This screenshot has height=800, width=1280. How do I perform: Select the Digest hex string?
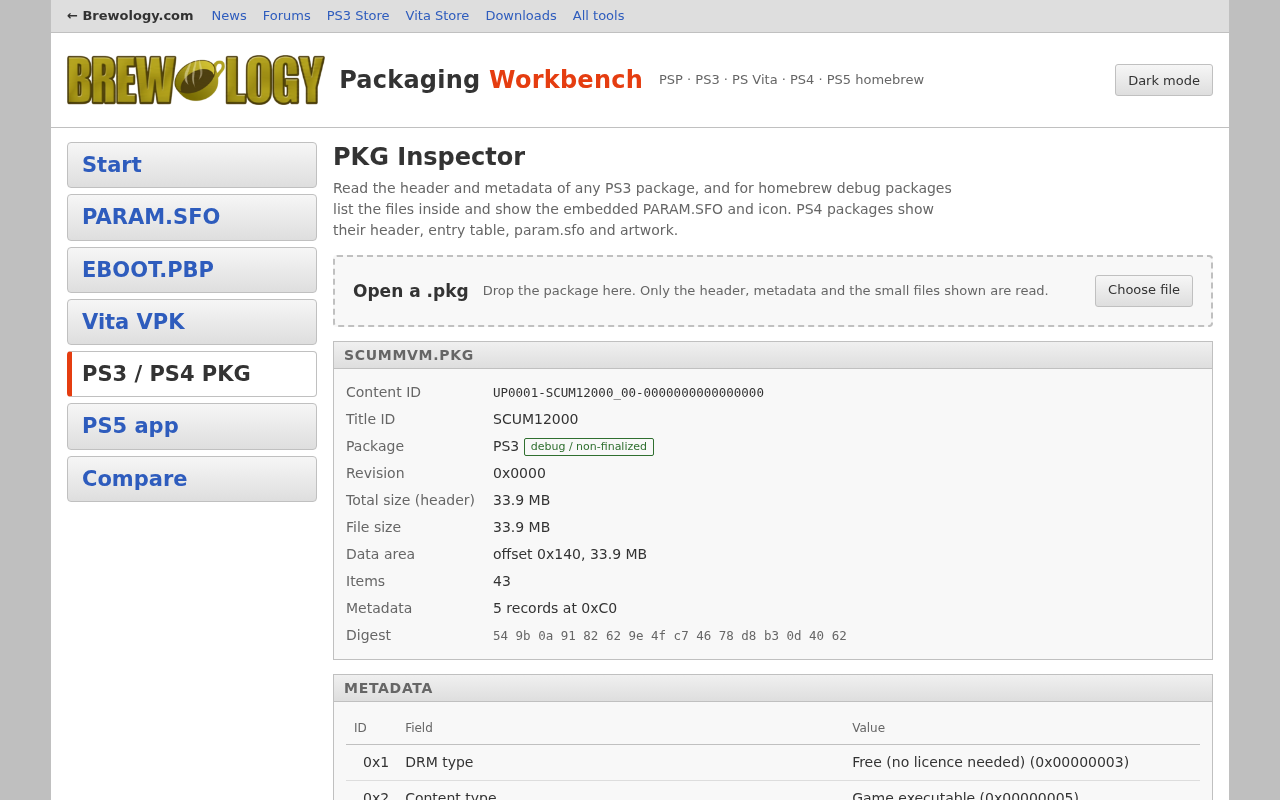[x=670, y=636]
